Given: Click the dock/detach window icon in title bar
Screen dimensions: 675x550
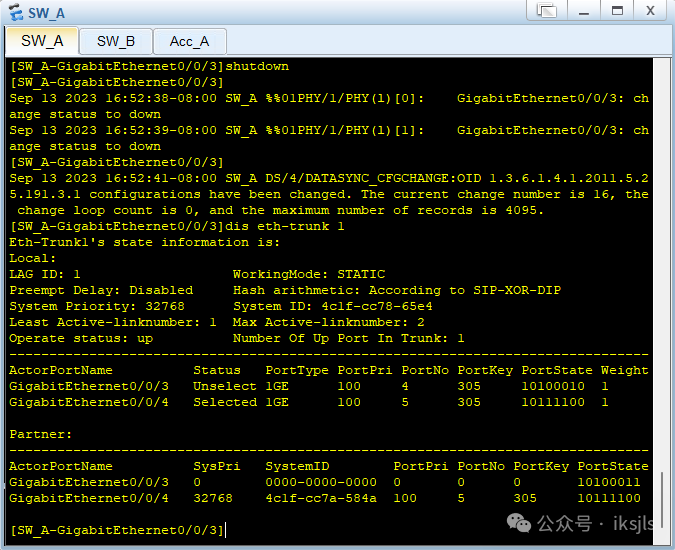Looking at the screenshot, I should [x=546, y=11].
